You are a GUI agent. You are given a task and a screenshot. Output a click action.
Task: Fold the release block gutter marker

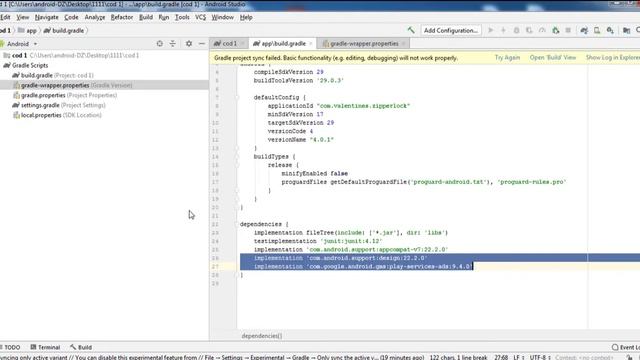pos(237,165)
